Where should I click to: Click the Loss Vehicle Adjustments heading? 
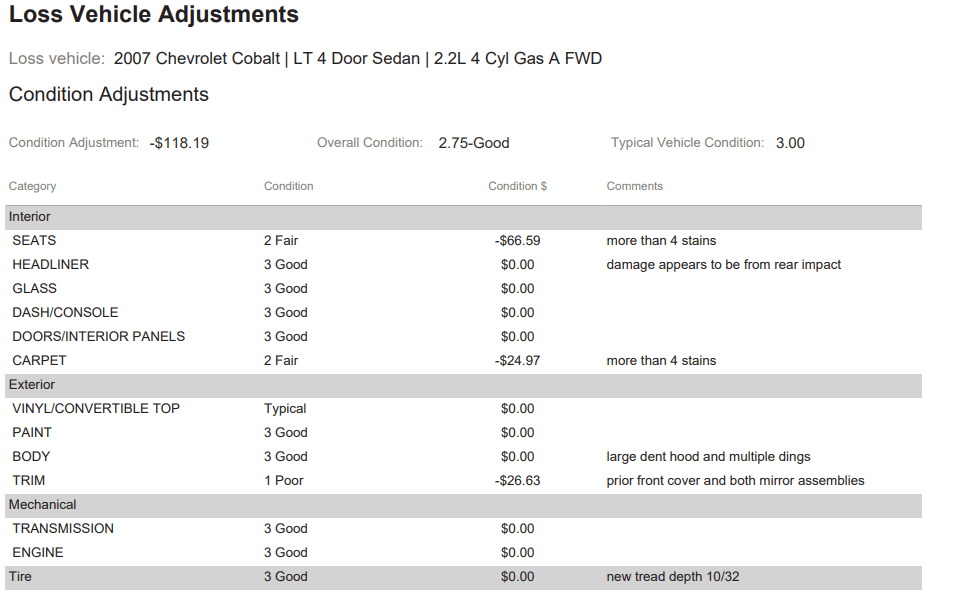(x=154, y=15)
